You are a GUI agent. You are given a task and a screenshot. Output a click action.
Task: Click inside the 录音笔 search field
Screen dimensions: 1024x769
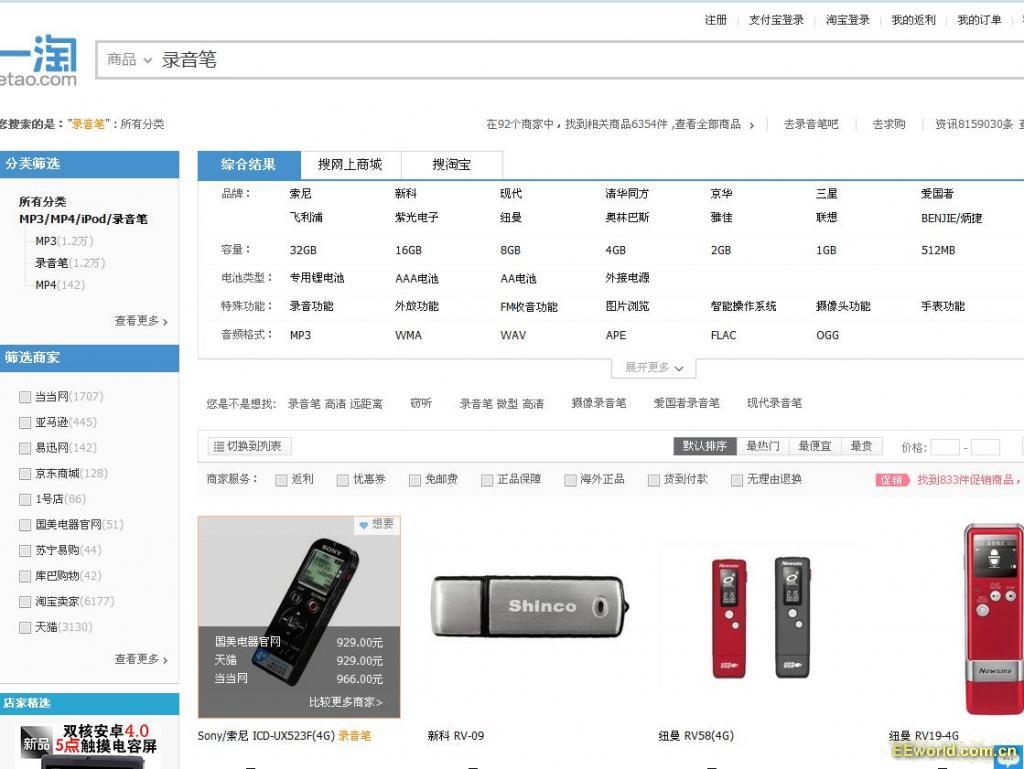point(588,60)
